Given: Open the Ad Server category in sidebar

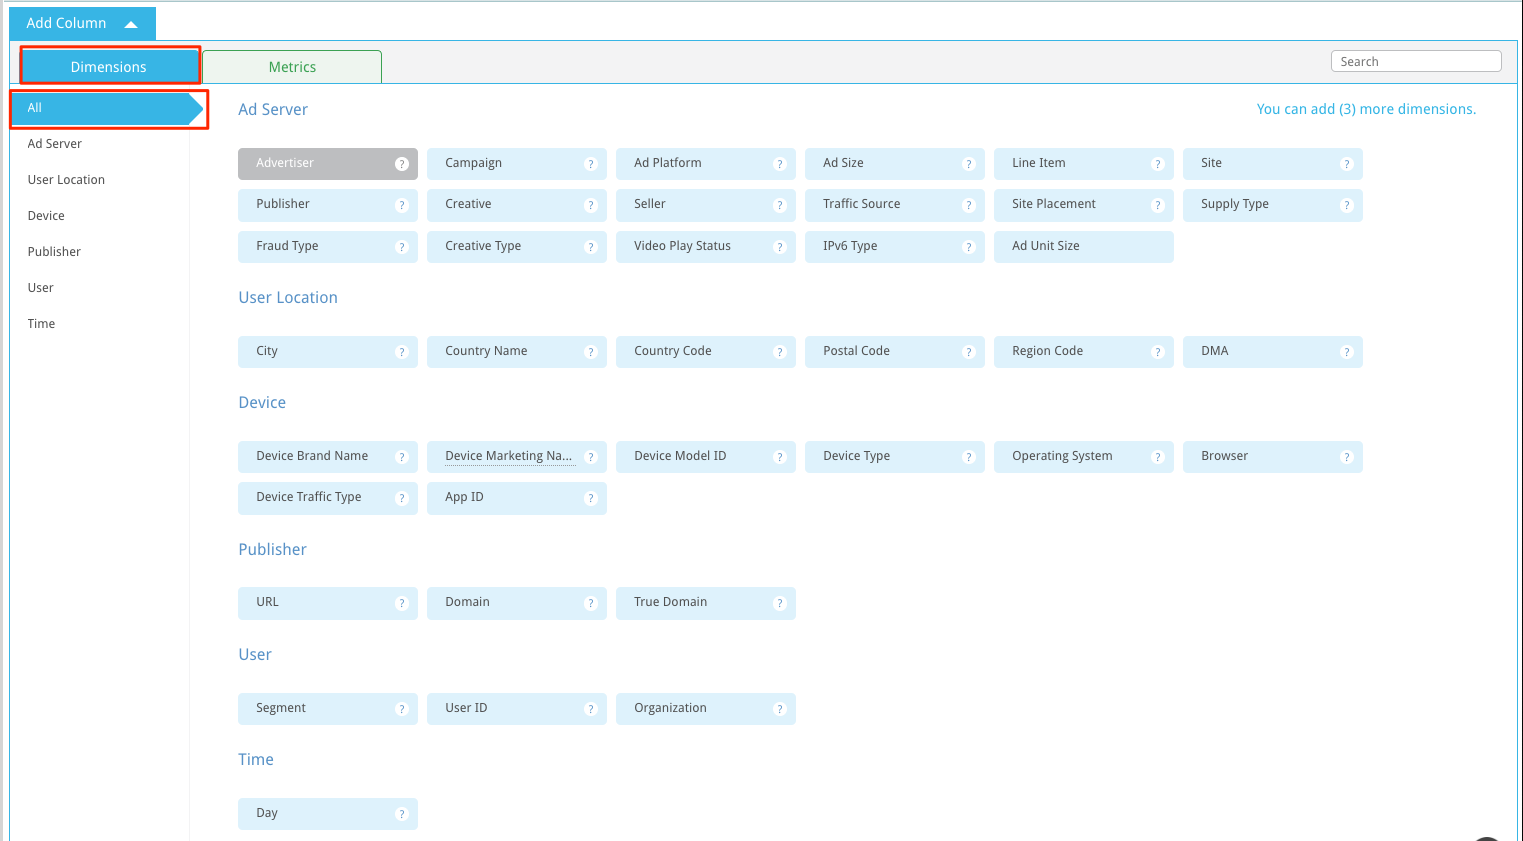Looking at the screenshot, I should coord(55,144).
